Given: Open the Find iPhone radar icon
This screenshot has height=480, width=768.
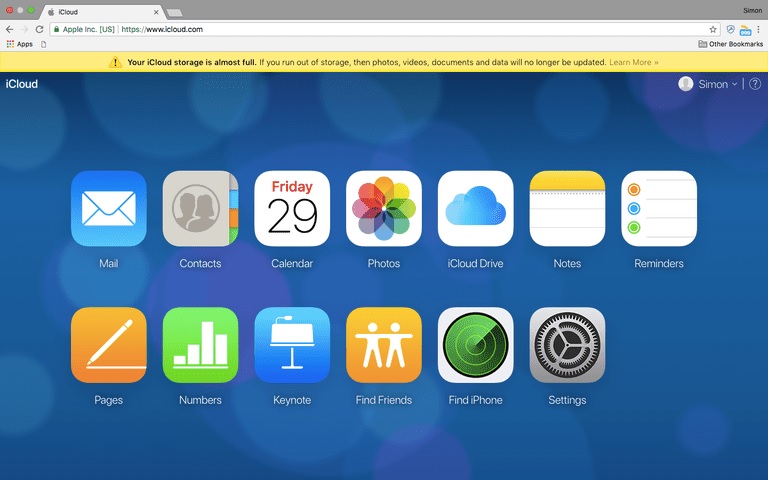Looking at the screenshot, I should click(476, 345).
